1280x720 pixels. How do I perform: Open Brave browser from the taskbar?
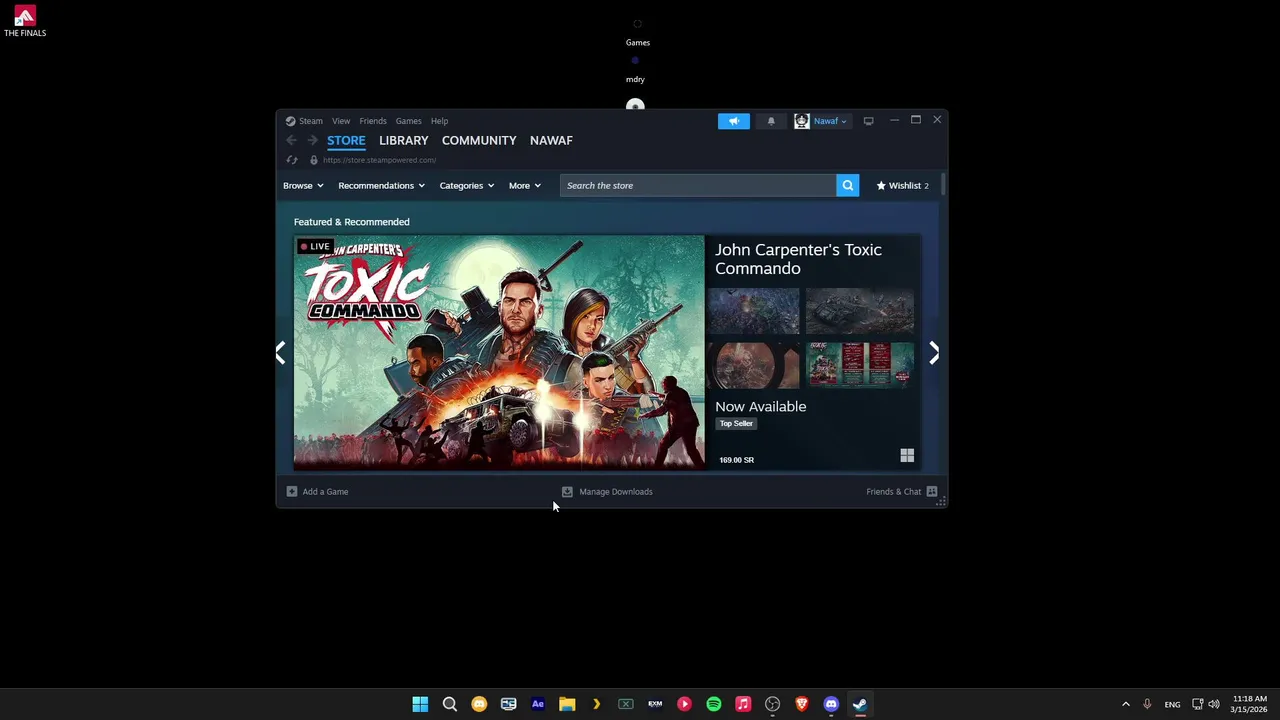pos(801,704)
